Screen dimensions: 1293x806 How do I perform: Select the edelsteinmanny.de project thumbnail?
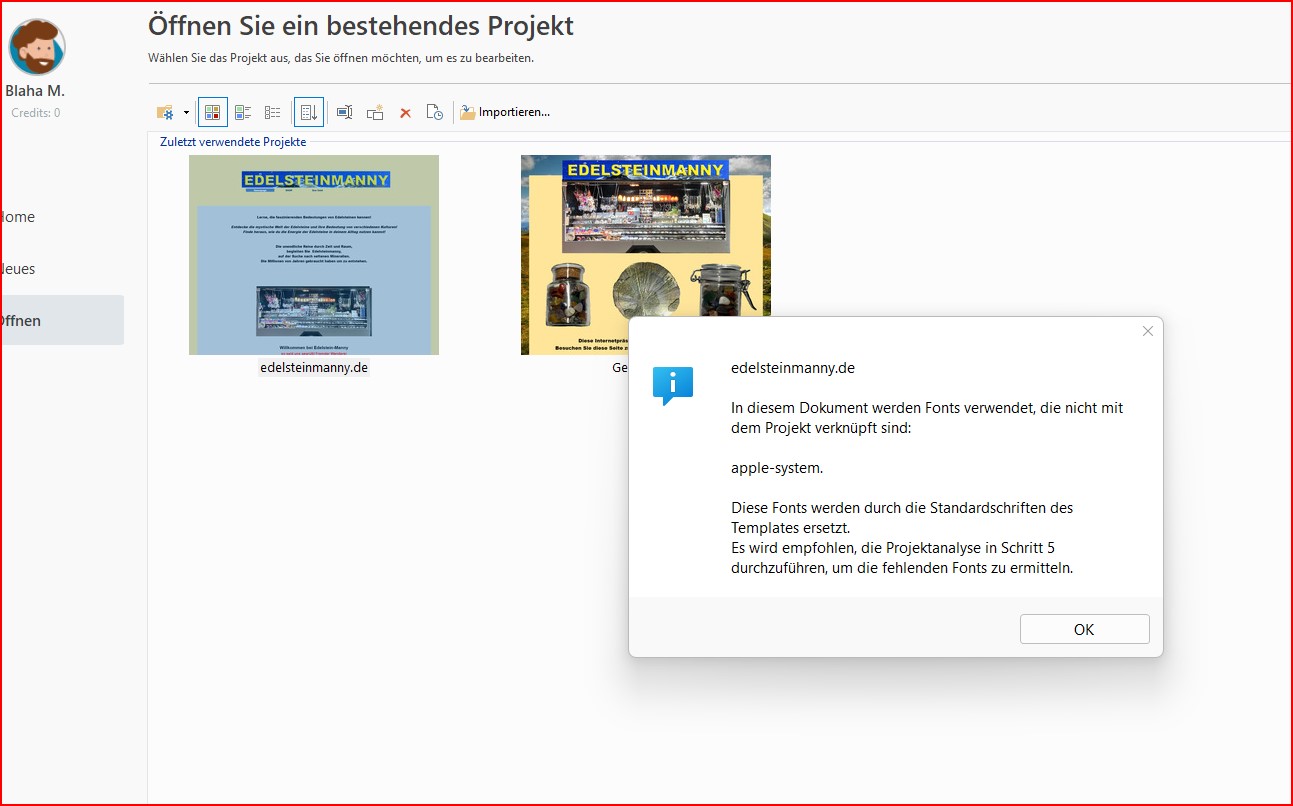tap(314, 255)
